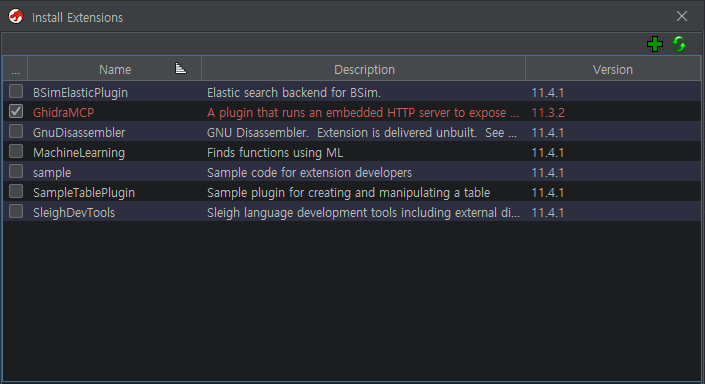This screenshot has width=705, height=384.
Task: Click the '...' install-status column header
Action: coord(15,69)
